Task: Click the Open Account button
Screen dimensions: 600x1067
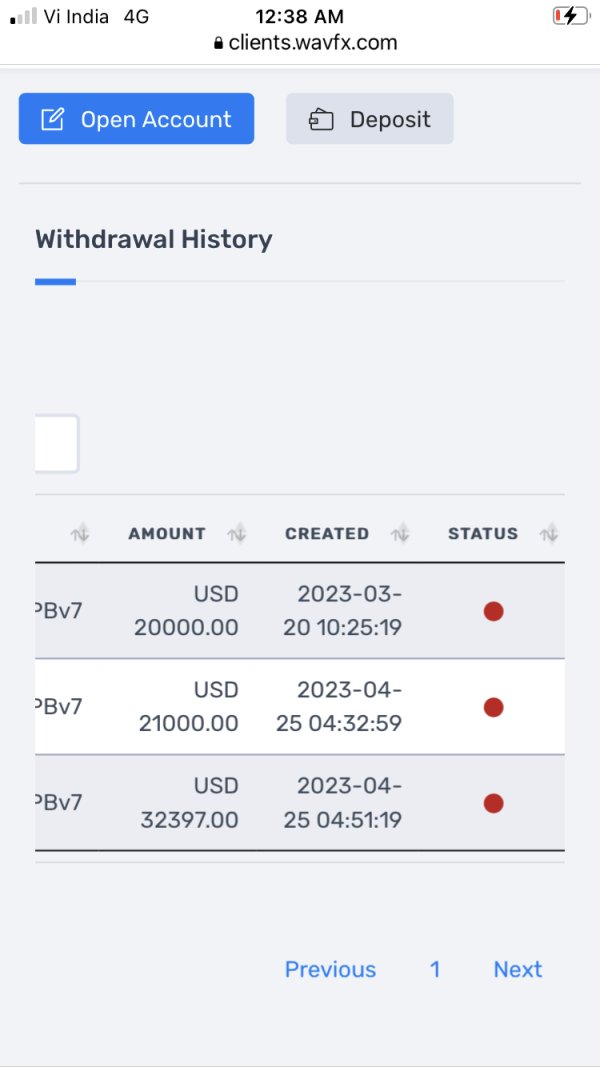Action: pyautogui.click(x=136, y=119)
